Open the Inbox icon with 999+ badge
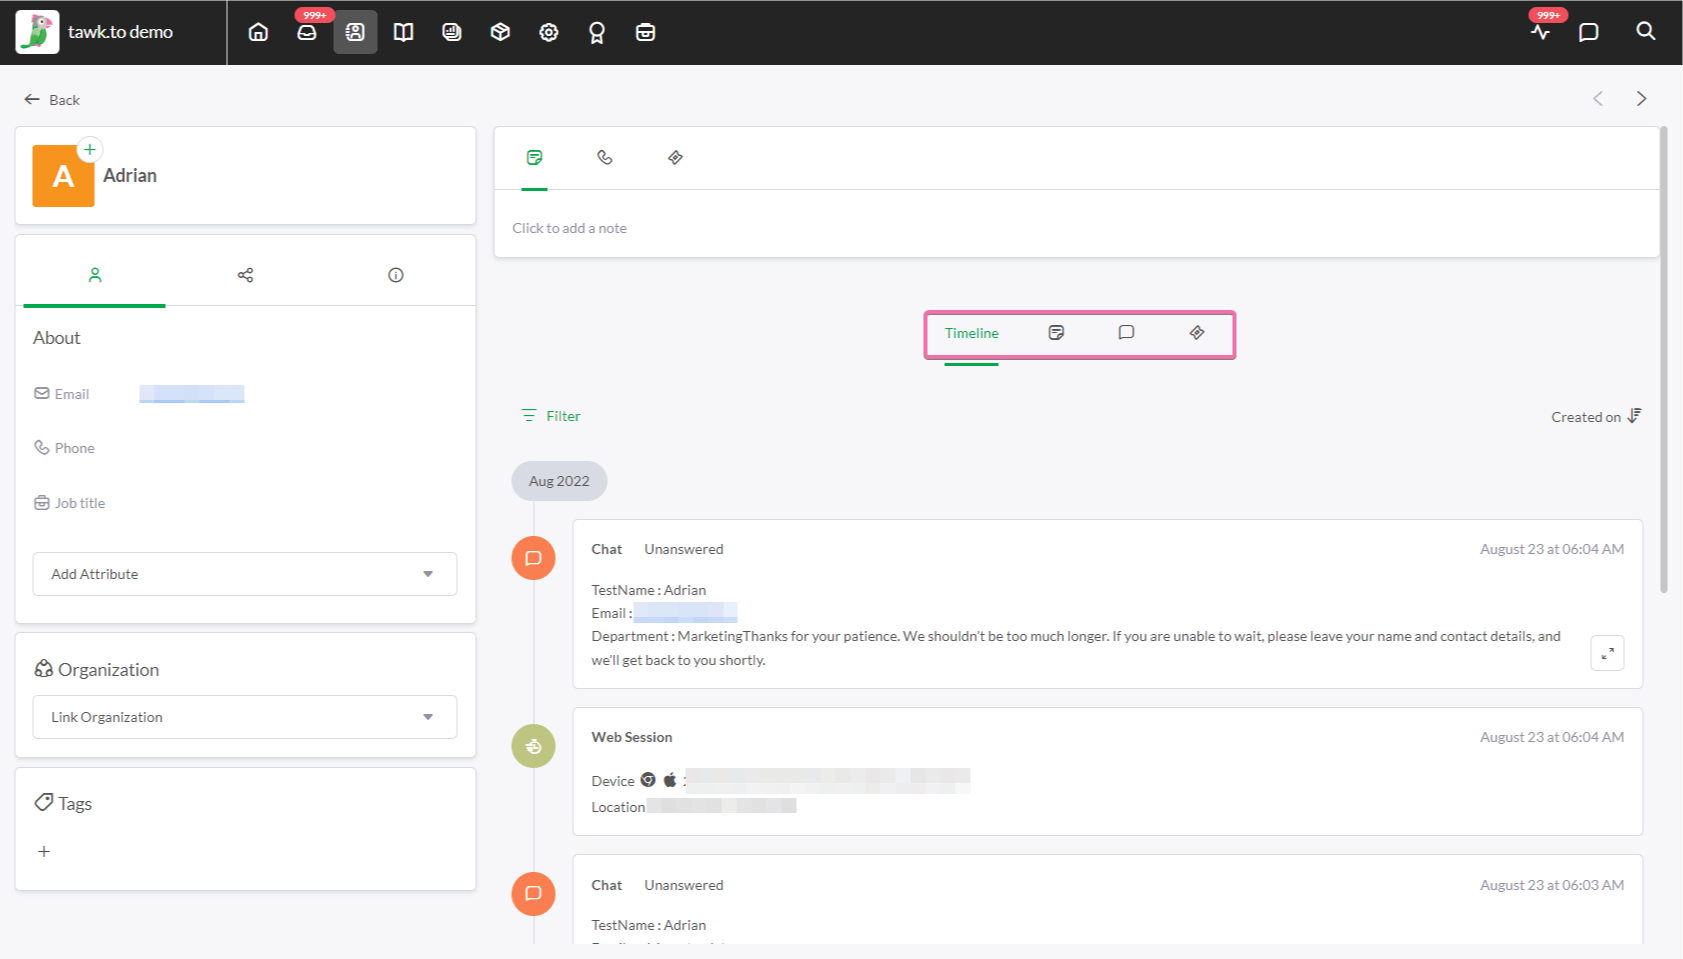 (307, 32)
